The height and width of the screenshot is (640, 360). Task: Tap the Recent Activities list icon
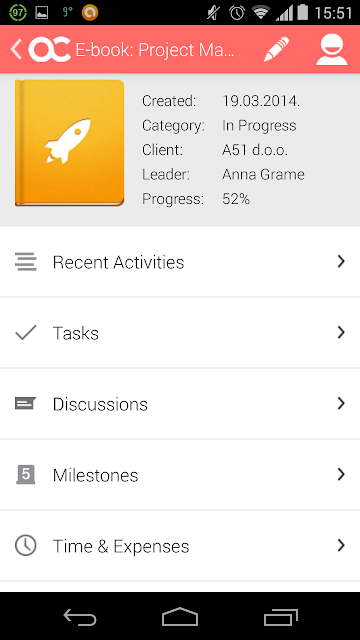[x=26, y=262]
